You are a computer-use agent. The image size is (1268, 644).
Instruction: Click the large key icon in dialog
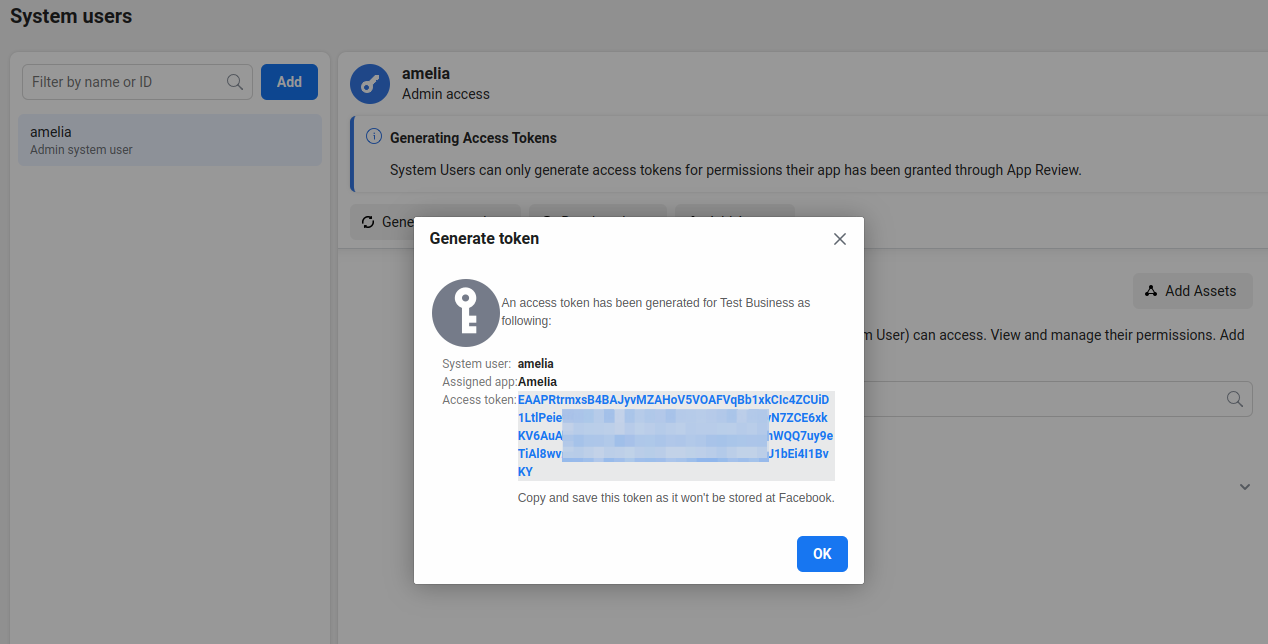click(465, 313)
